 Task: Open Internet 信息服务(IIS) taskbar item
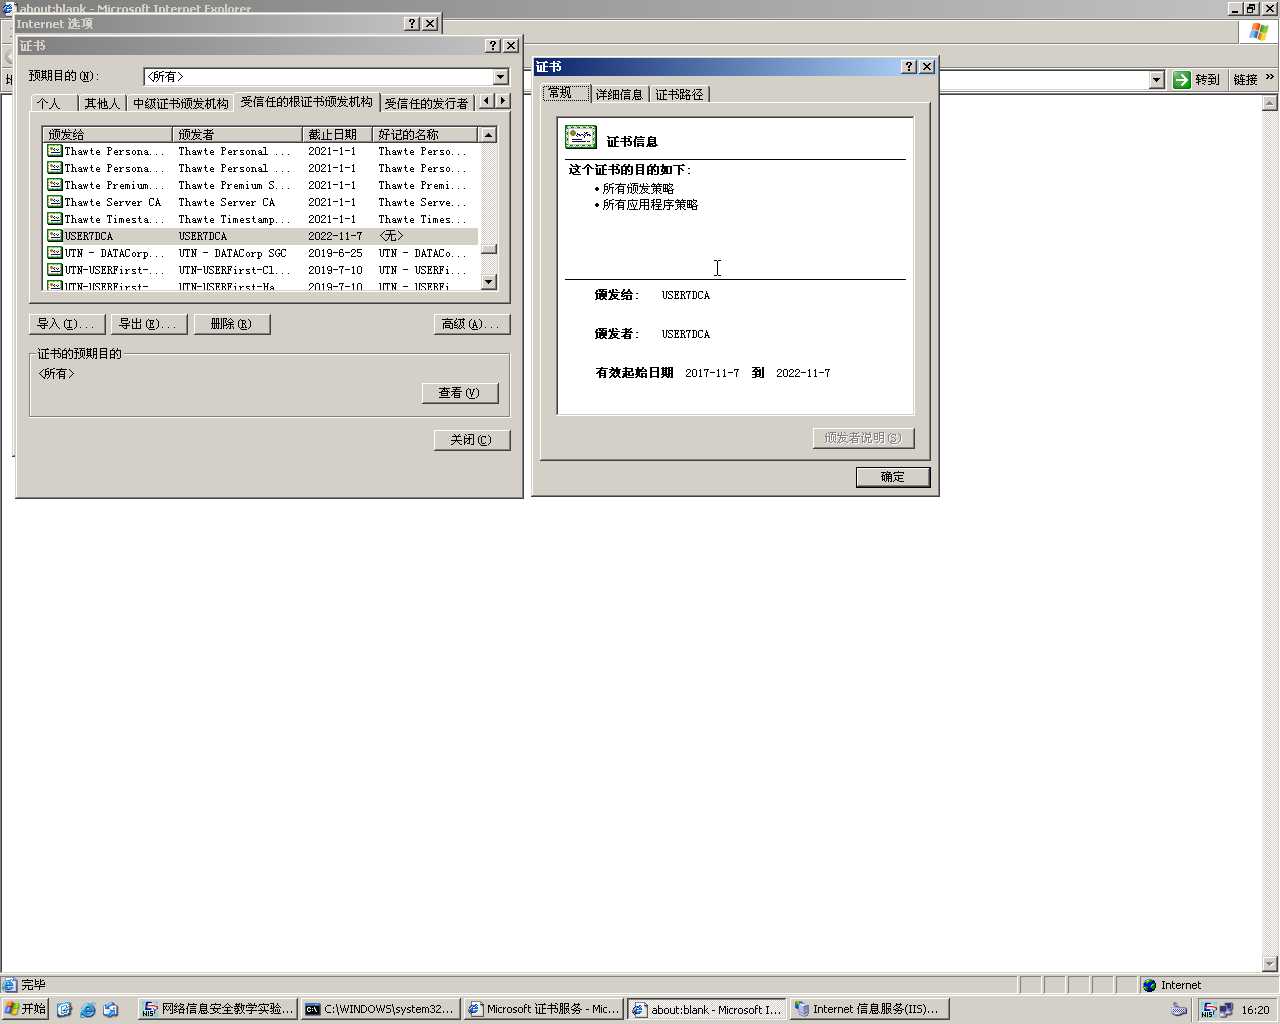point(869,1009)
